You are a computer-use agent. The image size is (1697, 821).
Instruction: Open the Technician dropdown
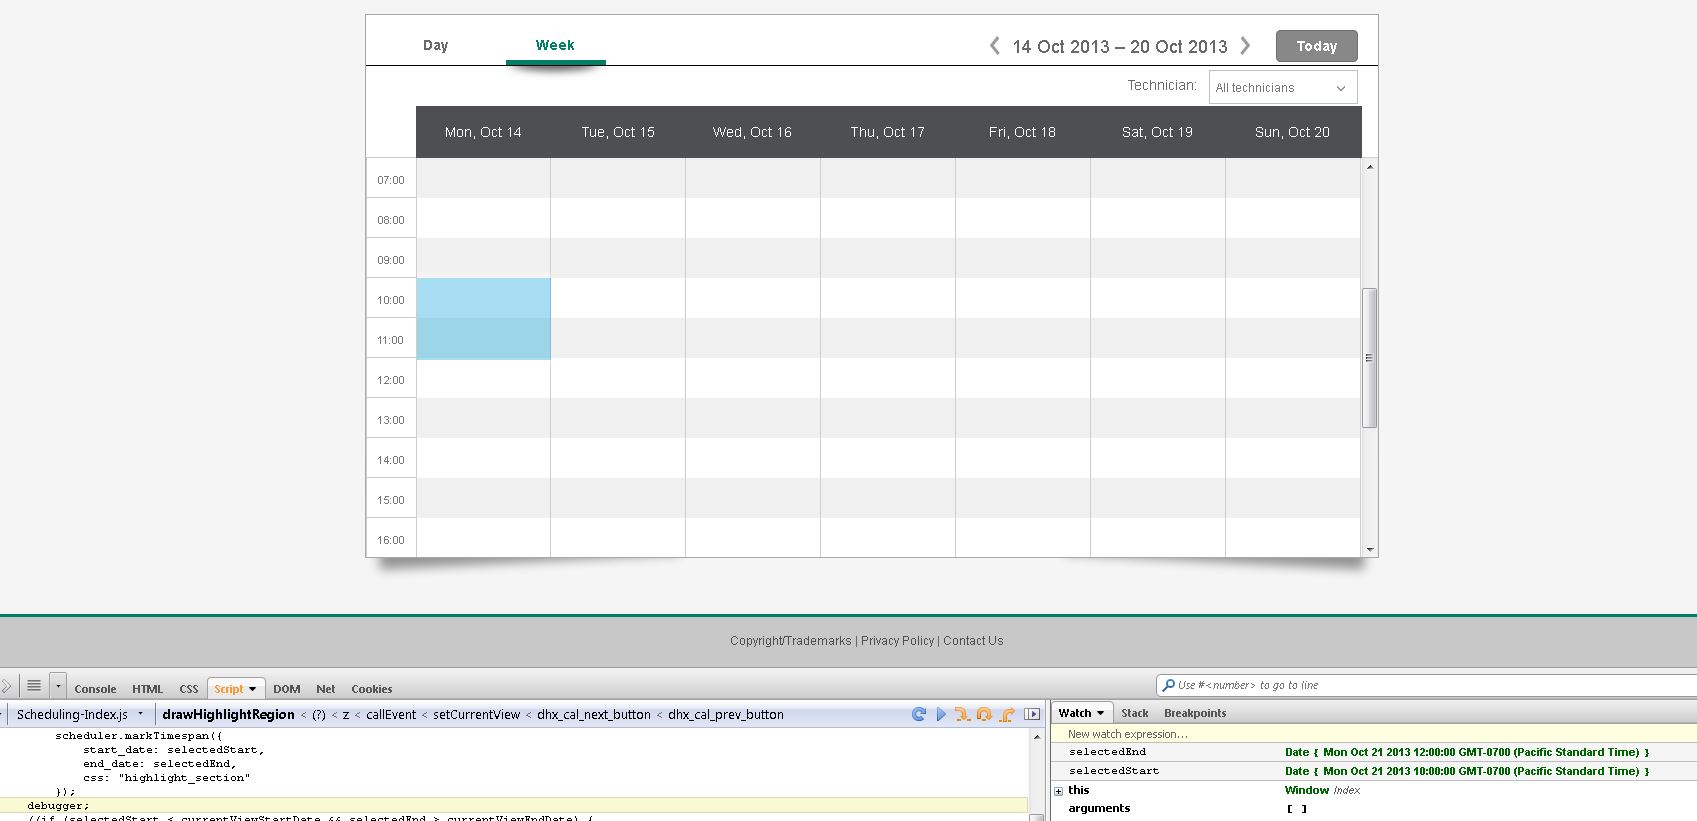(1283, 87)
